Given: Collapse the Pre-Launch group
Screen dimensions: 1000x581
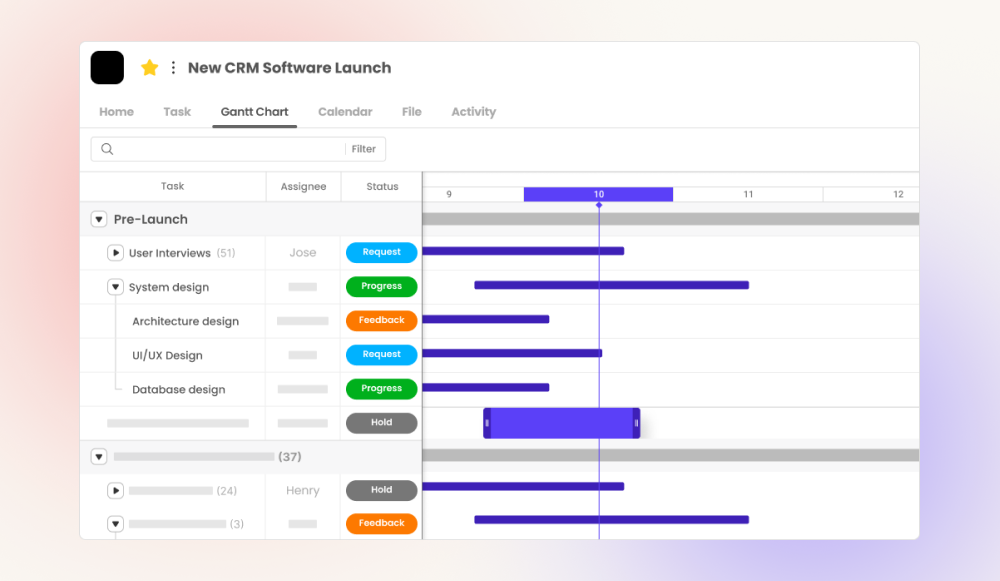Looking at the screenshot, I should coord(99,219).
